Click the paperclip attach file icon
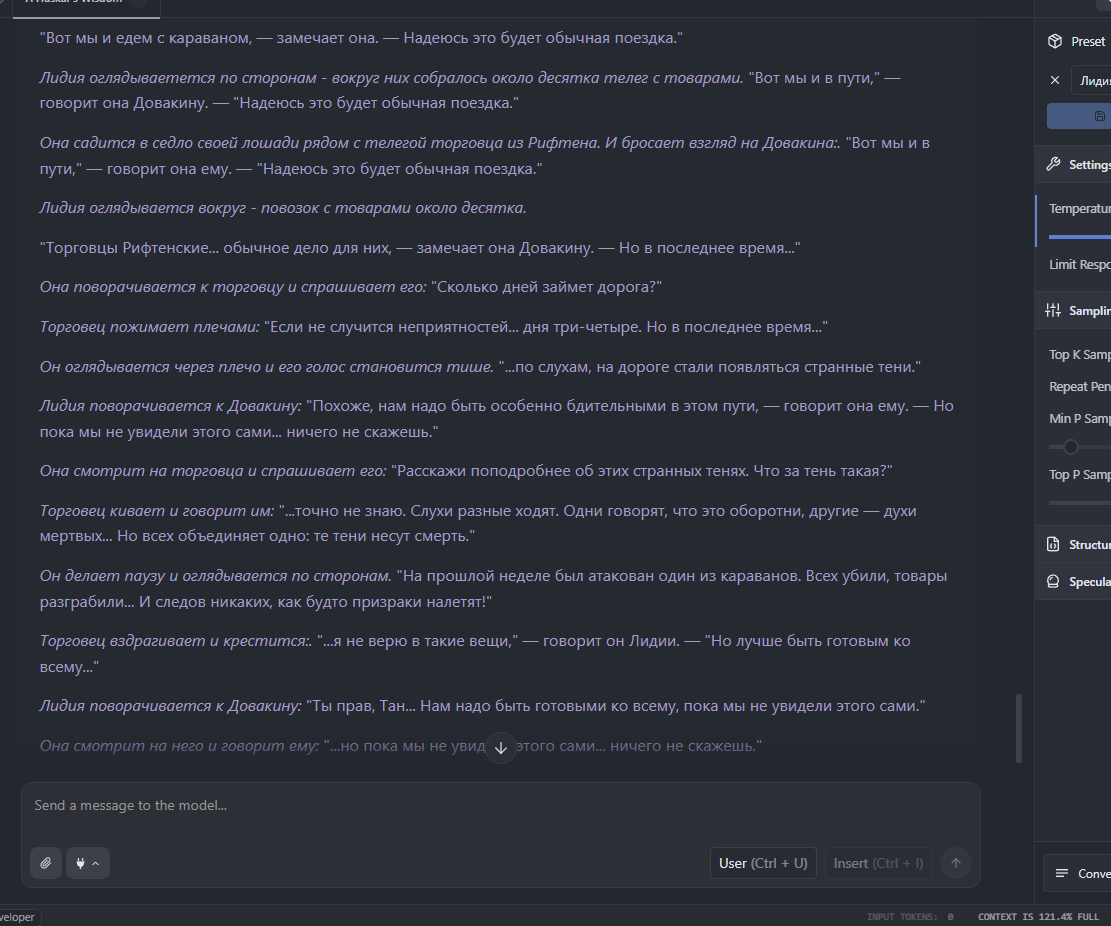Image resolution: width=1111 pixels, height=926 pixels. coord(46,863)
